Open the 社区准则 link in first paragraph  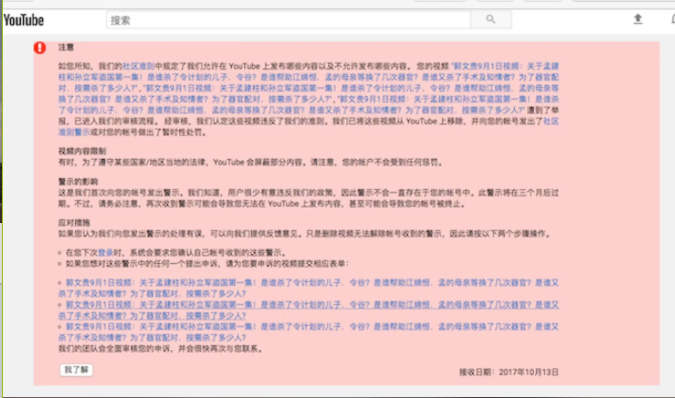pos(138,66)
